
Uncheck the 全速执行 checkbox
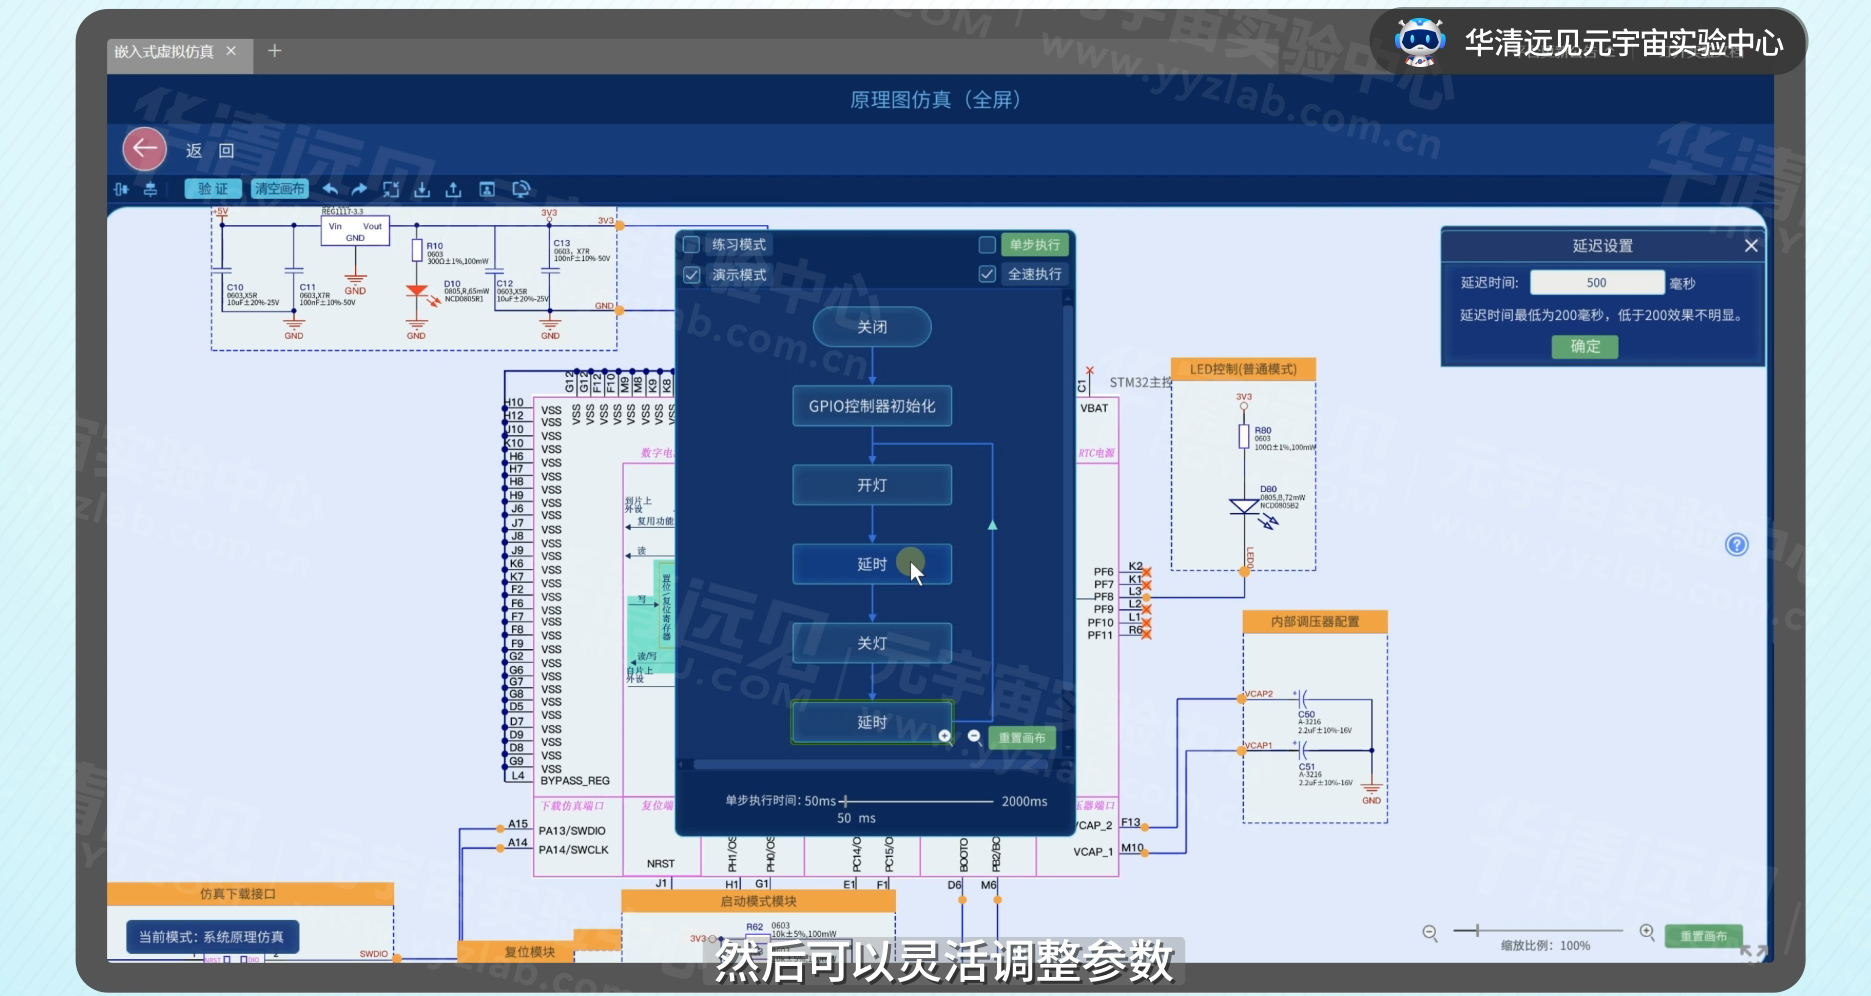(986, 274)
